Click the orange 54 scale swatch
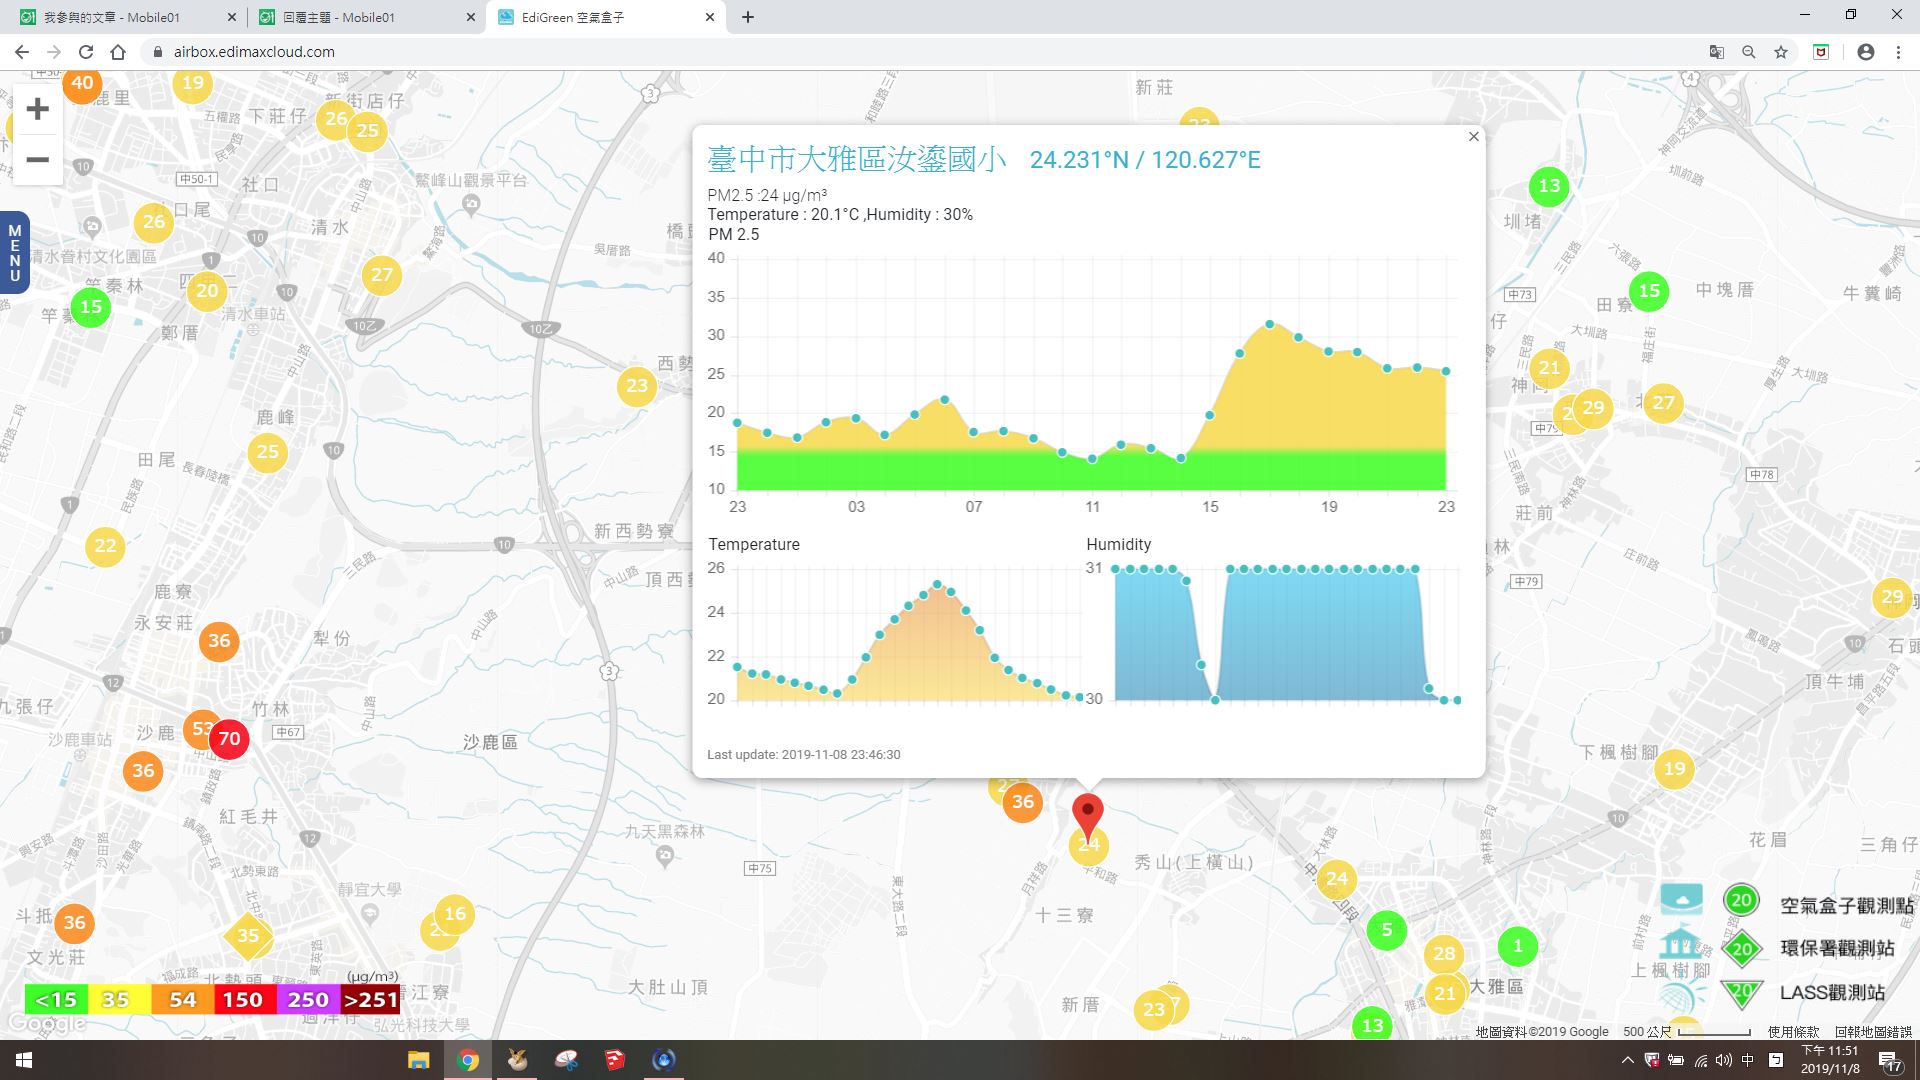This screenshot has height=1080, width=1920. coord(182,999)
